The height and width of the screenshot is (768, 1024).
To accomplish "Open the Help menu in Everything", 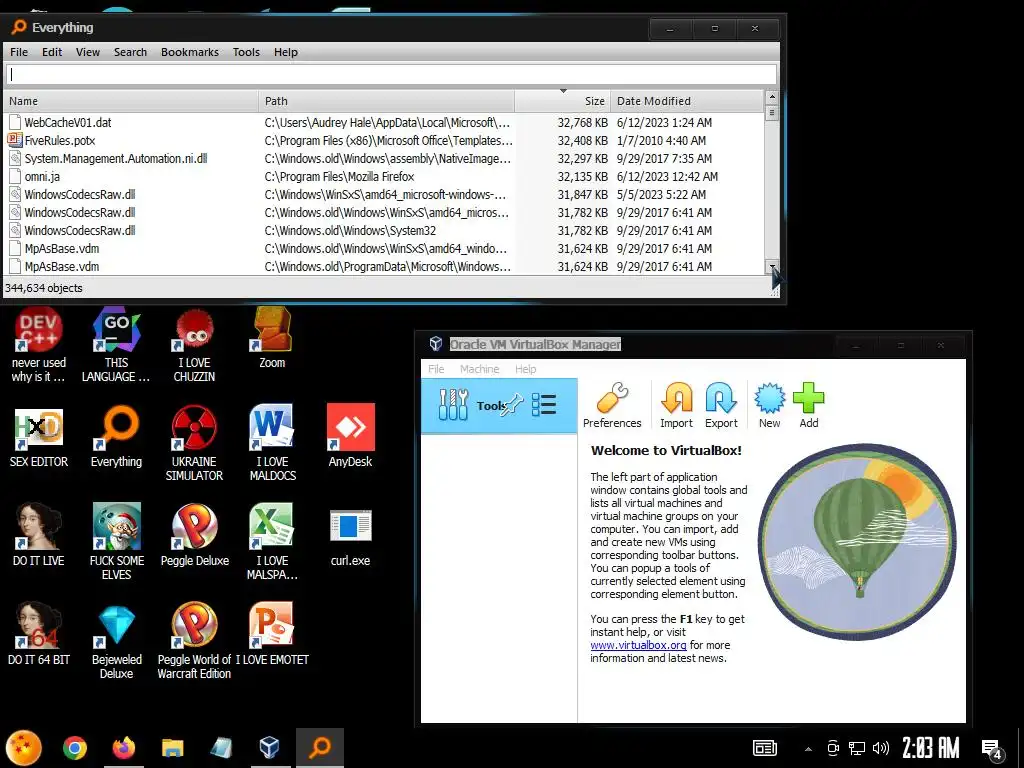I will [285, 52].
